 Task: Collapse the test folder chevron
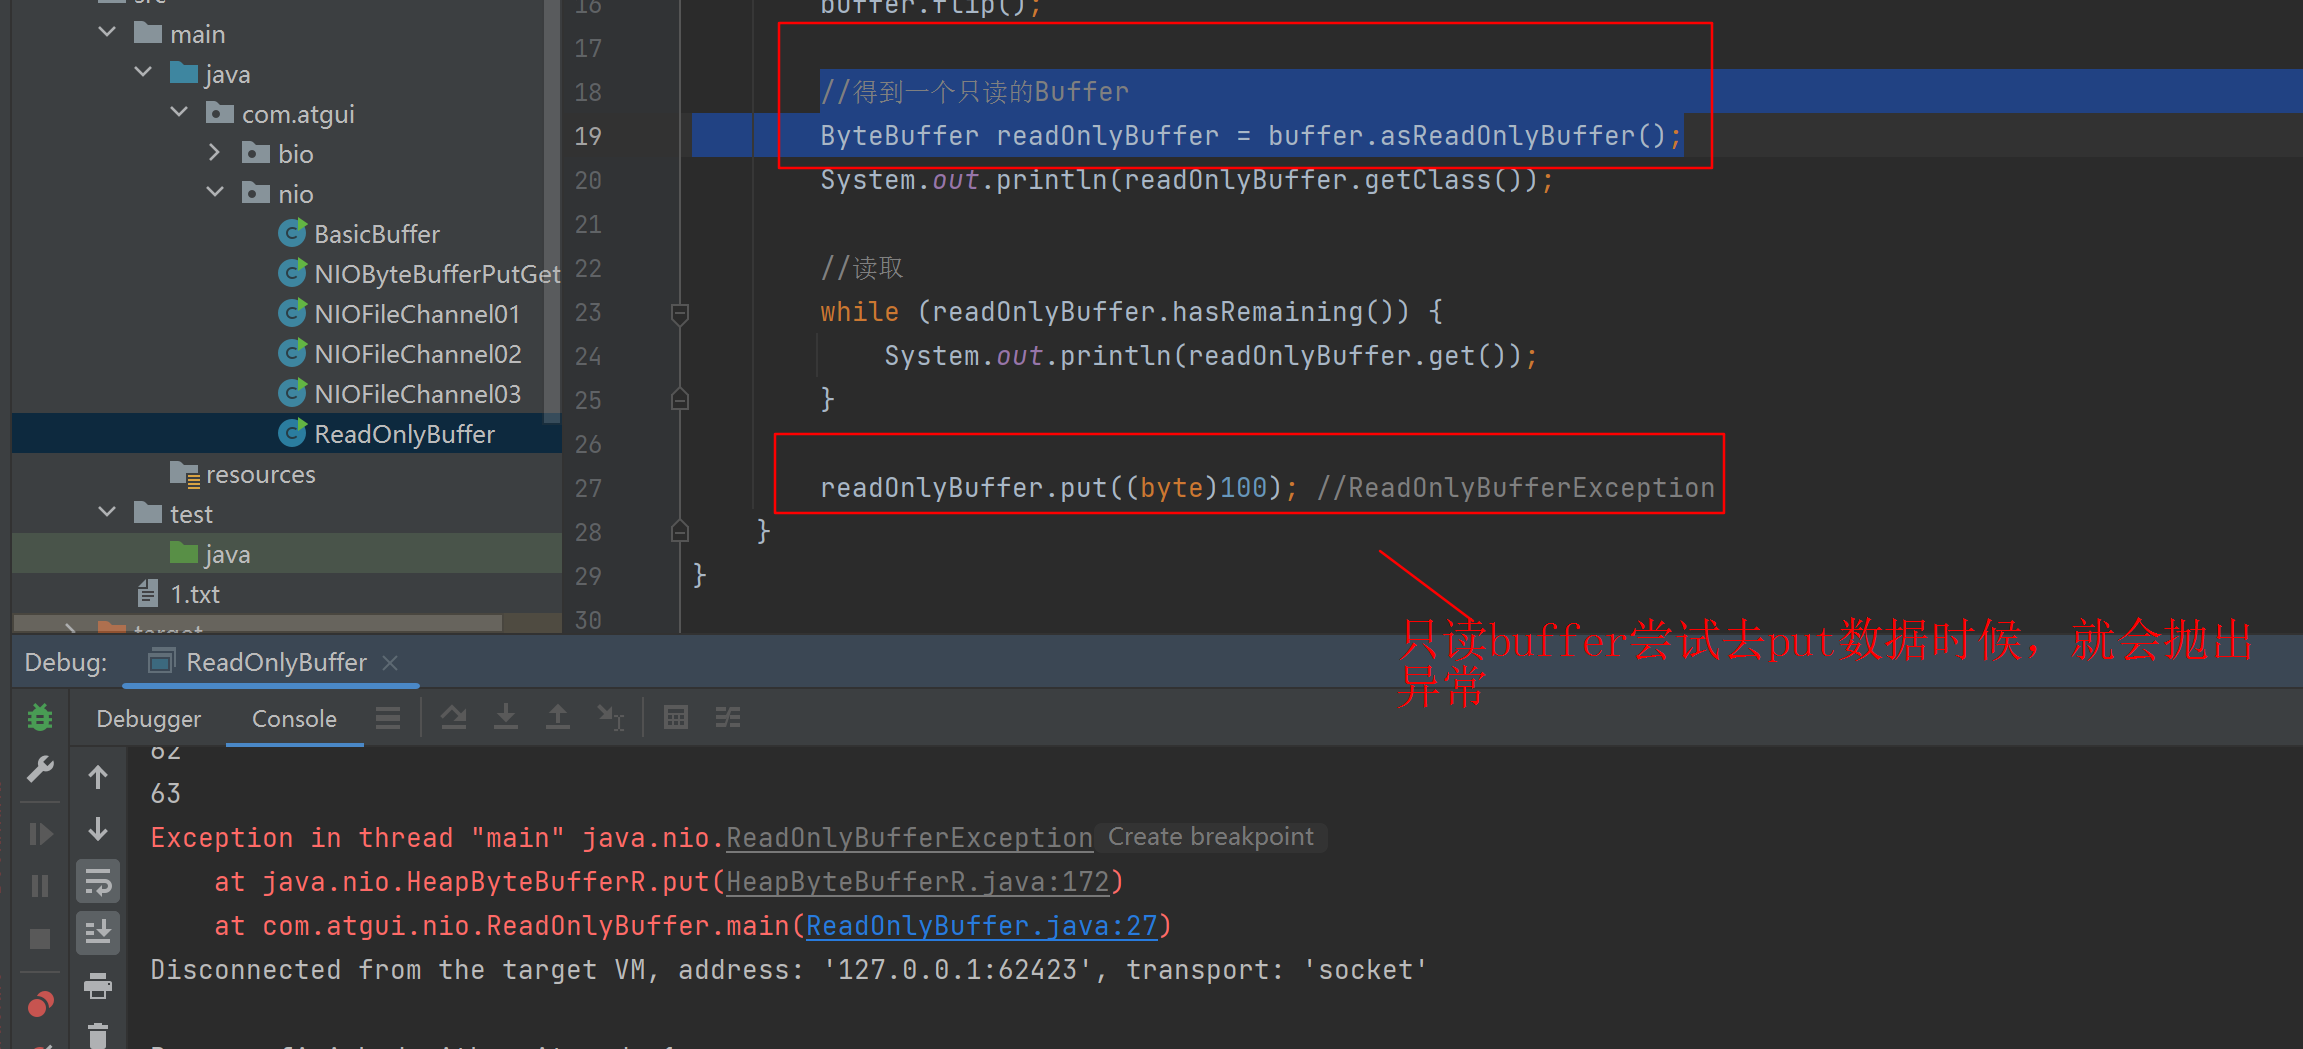coord(107,513)
